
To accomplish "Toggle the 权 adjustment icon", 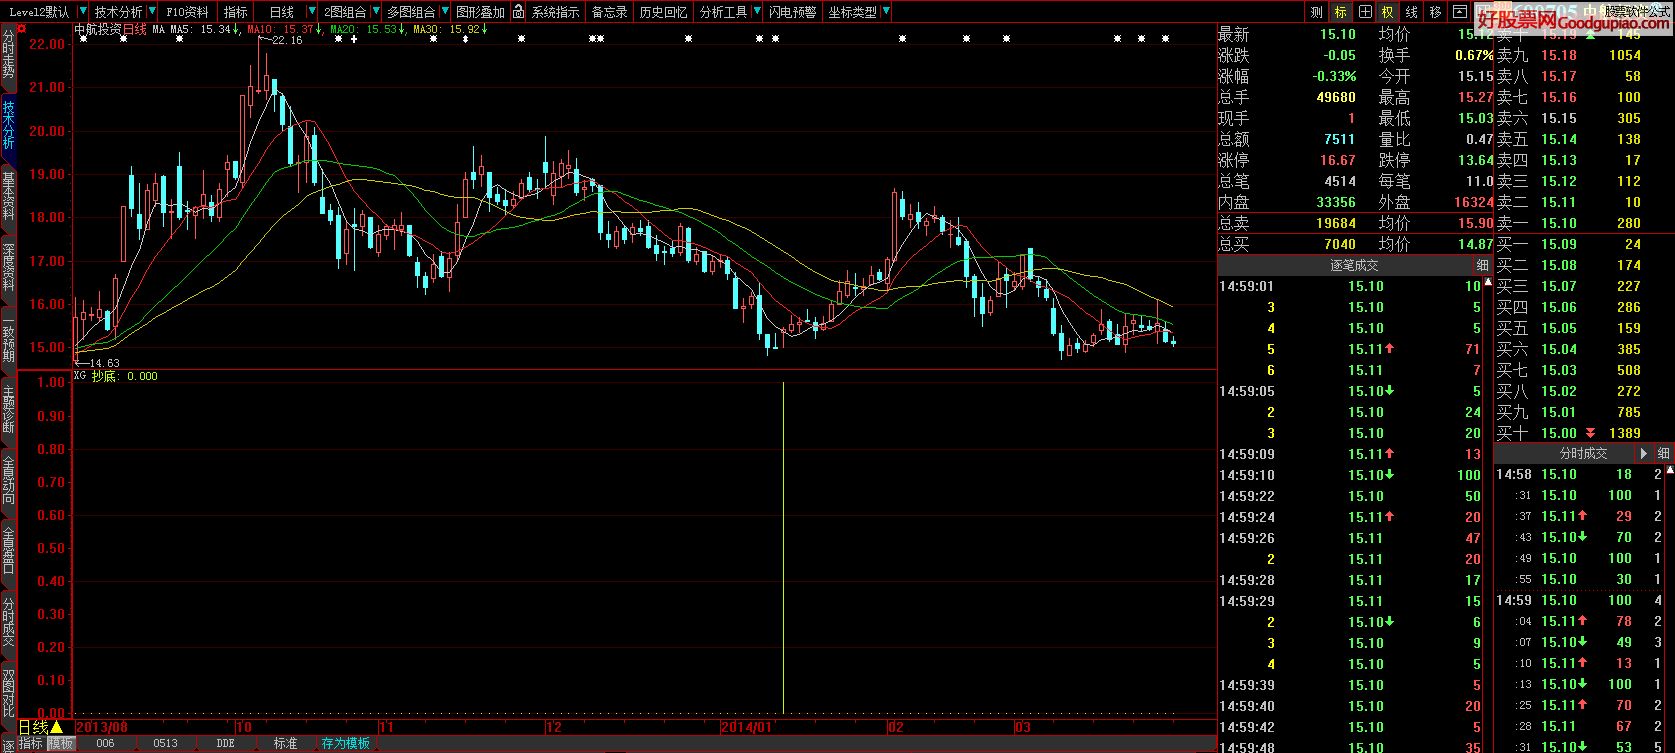I will [1388, 12].
